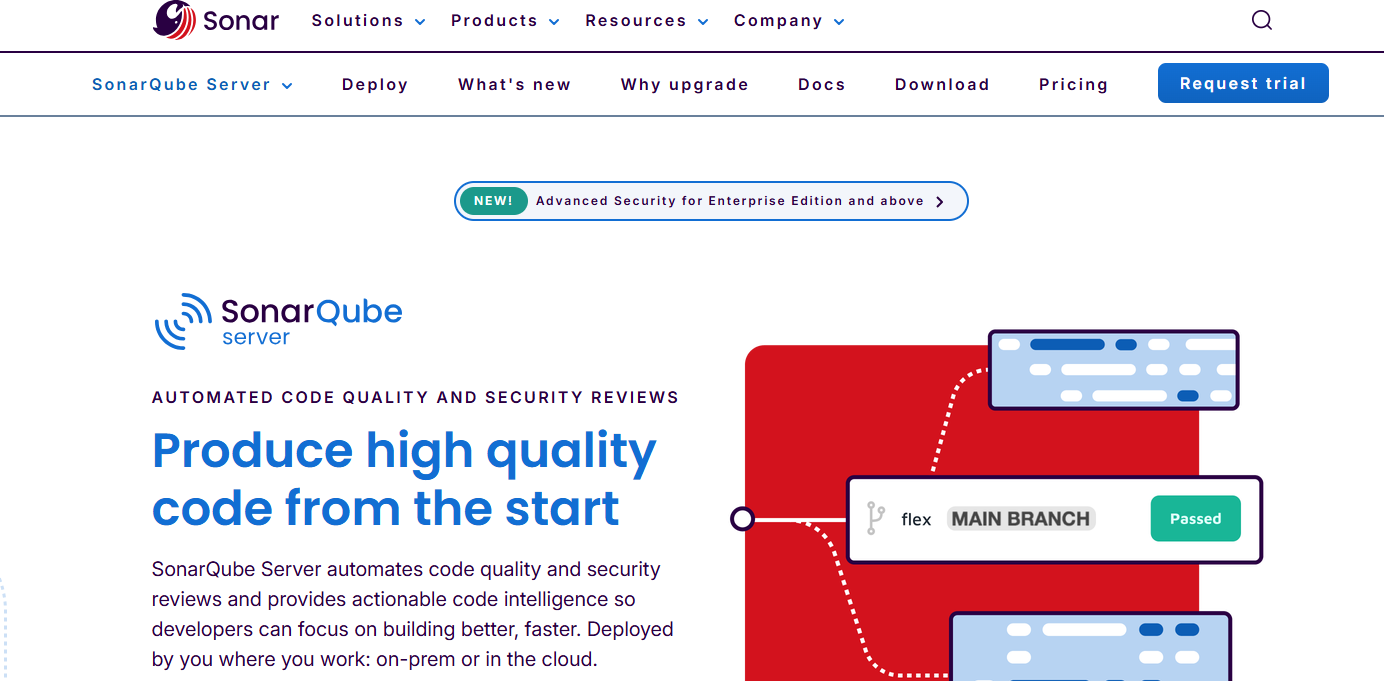Open the SonarQube Server dropdown

[x=192, y=85]
